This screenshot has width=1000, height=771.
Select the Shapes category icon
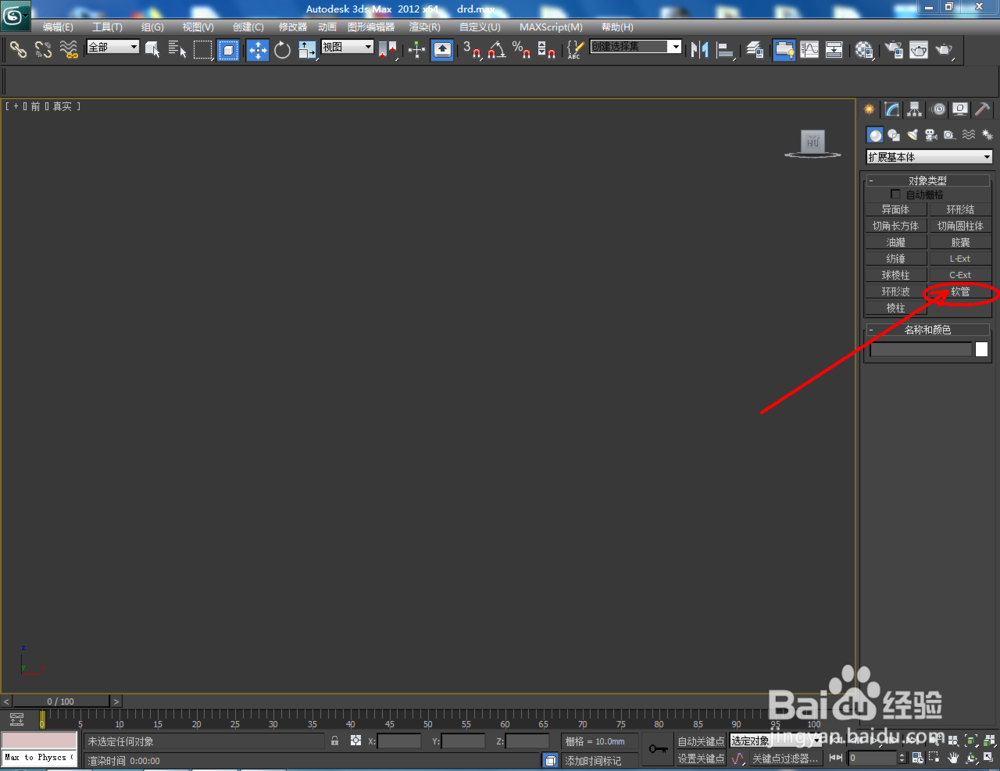coord(893,135)
